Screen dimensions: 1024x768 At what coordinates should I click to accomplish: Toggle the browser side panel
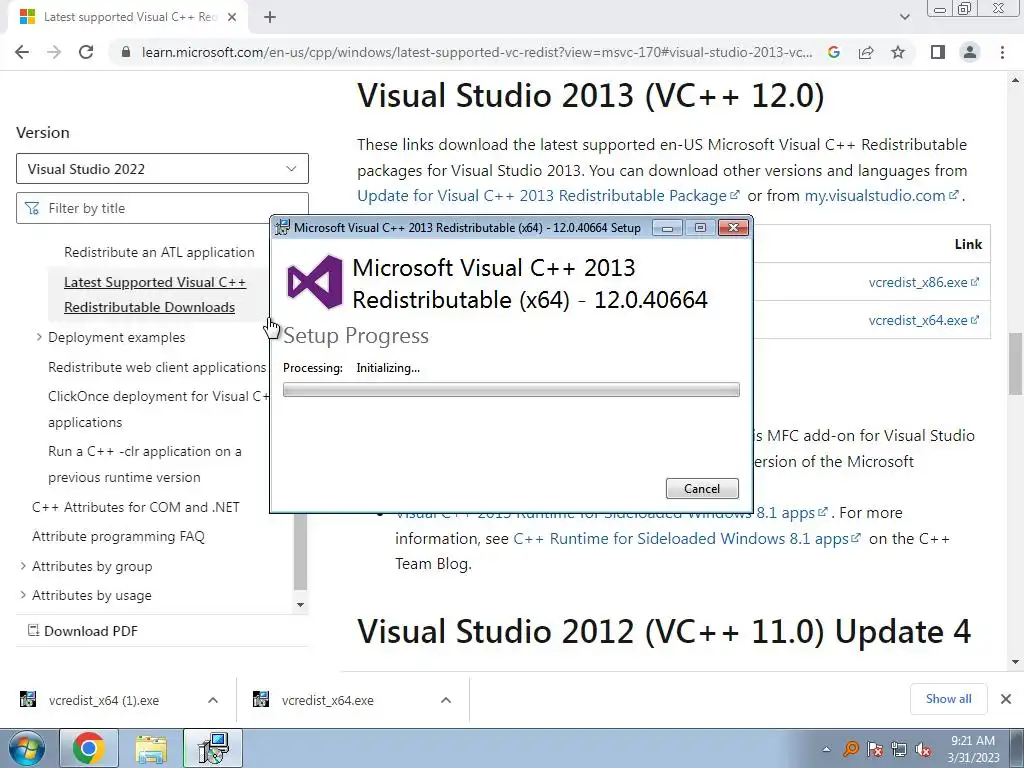[x=938, y=52]
